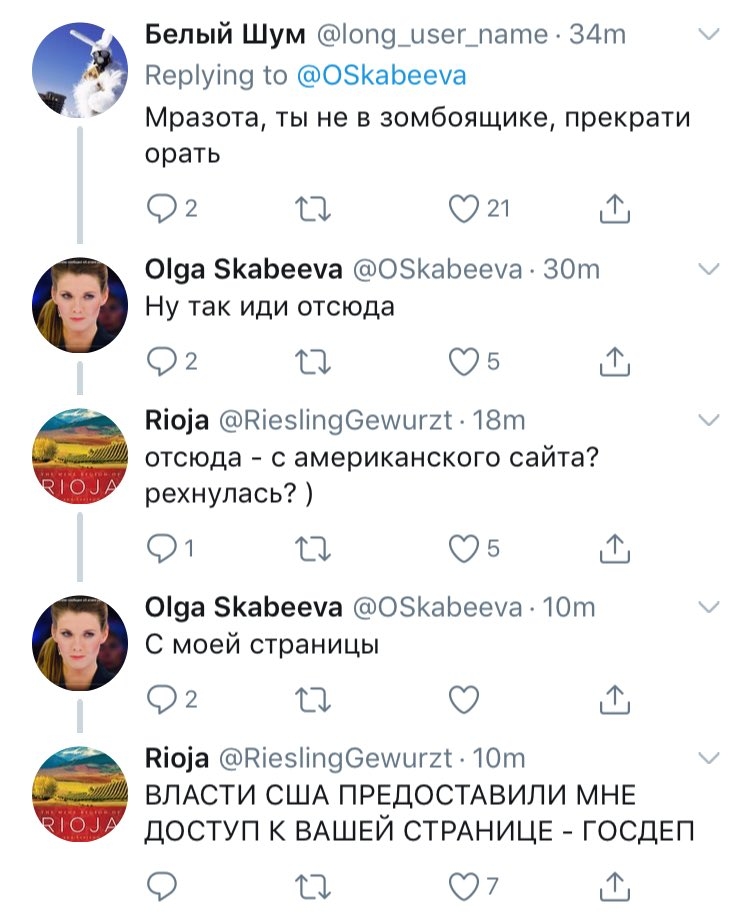Reply to Rioja's ГОСДЕП tweet

pyautogui.click(x=162, y=886)
